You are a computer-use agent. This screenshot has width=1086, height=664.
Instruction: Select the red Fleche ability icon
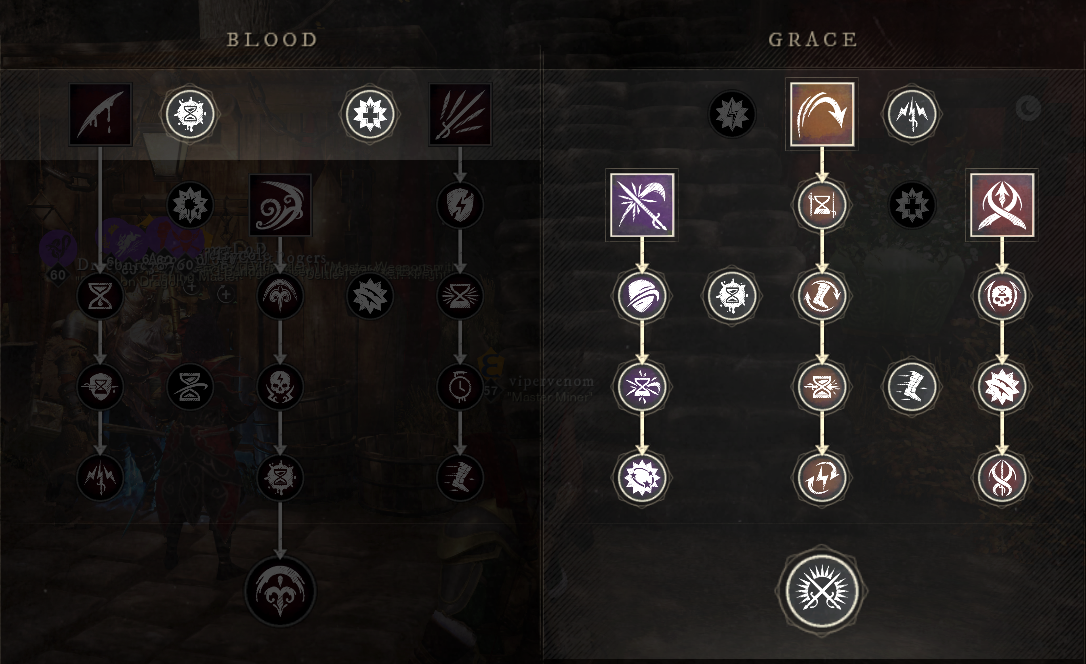click(x=1002, y=205)
